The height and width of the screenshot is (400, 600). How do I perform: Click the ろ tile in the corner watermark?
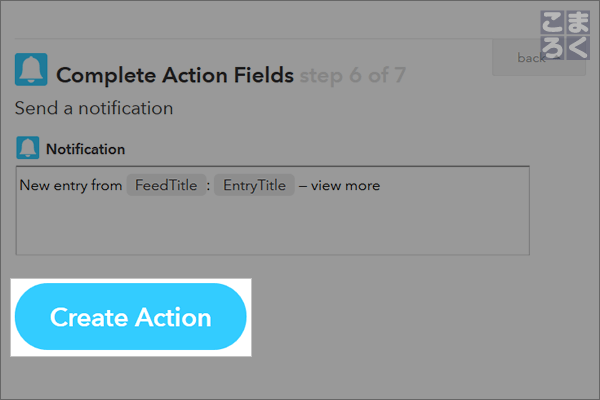tap(552, 48)
